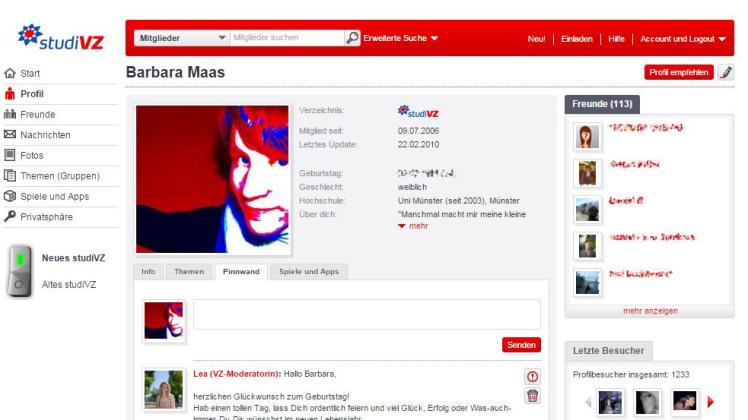The image size is (748, 420).
Task: Click first visitor thumbnail in Letzte Besucher
Action: pyautogui.click(x=610, y=402)
